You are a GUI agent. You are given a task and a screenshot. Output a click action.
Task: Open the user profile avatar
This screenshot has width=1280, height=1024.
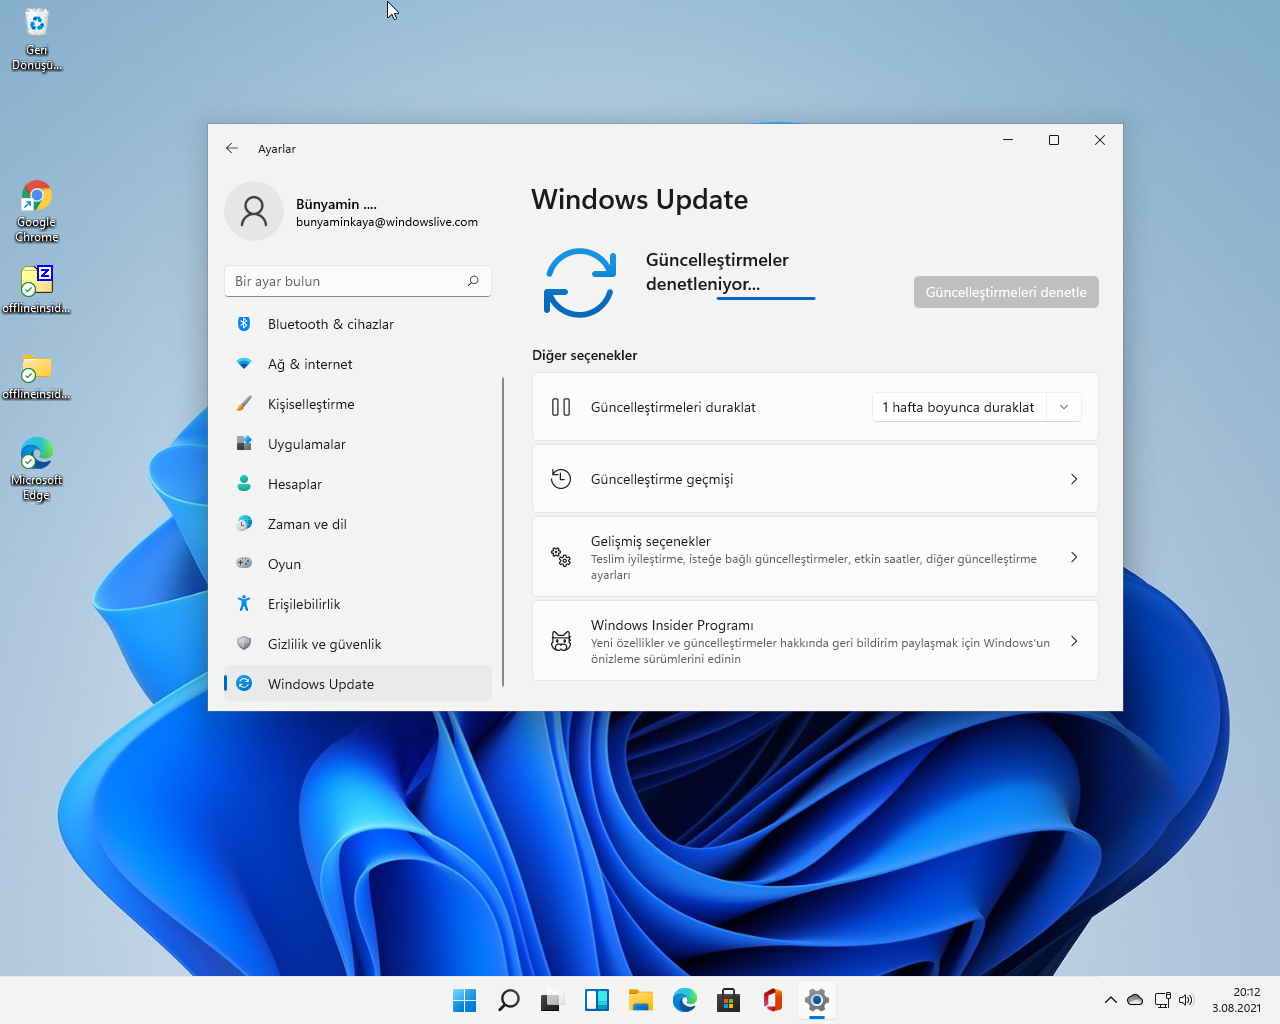pos(254,211)
